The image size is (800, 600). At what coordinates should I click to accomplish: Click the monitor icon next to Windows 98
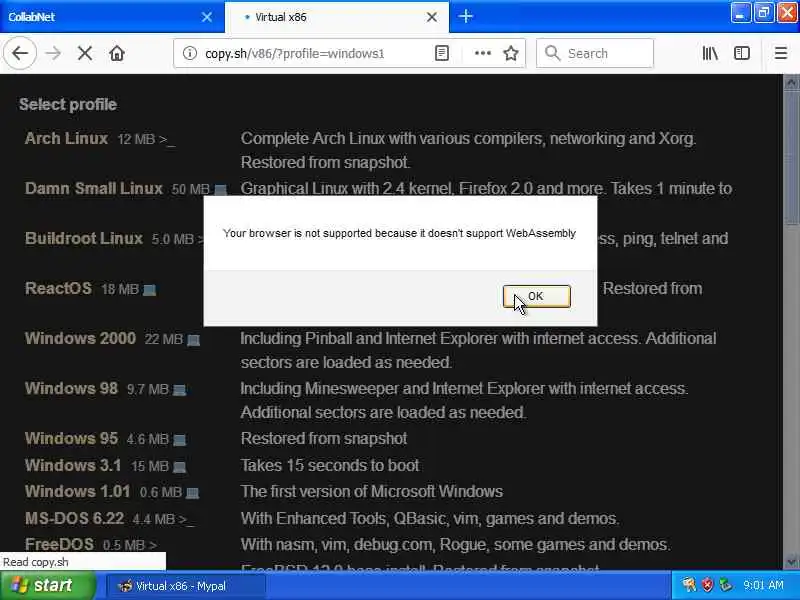pos(179,390)
